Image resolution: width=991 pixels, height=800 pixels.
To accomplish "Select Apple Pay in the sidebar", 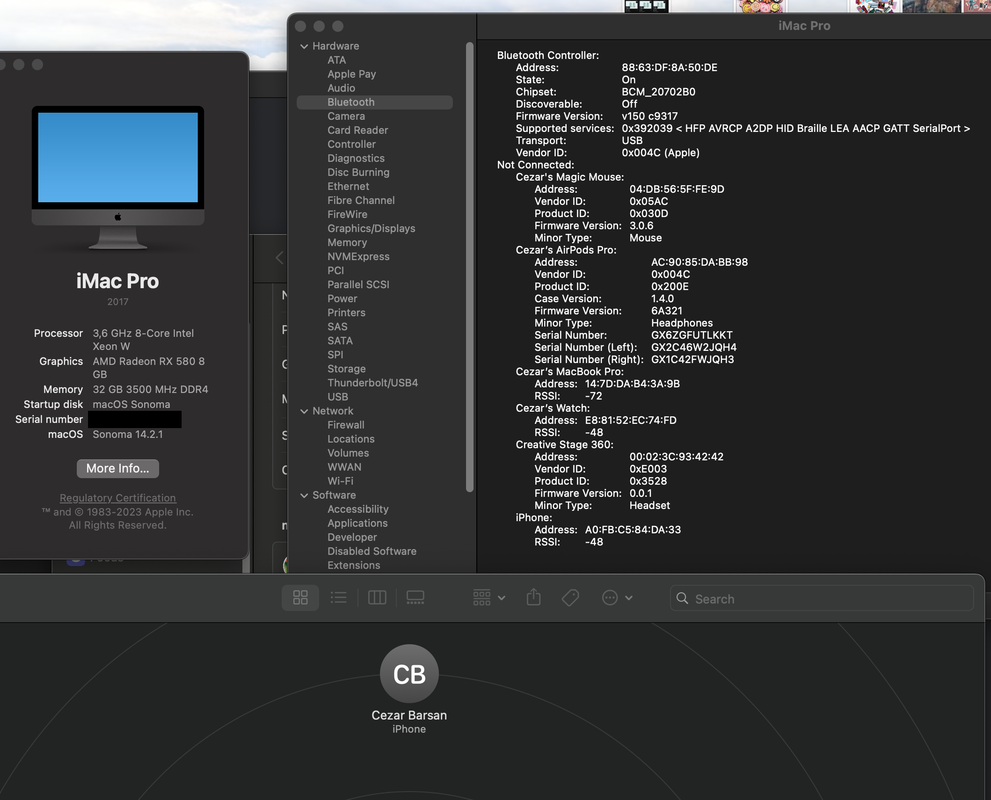I will coord(351,74).
